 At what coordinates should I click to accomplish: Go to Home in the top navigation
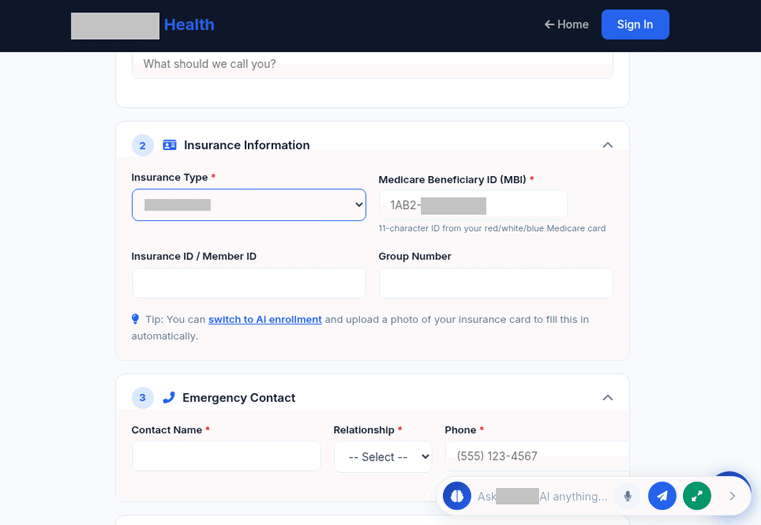point(566,24)
